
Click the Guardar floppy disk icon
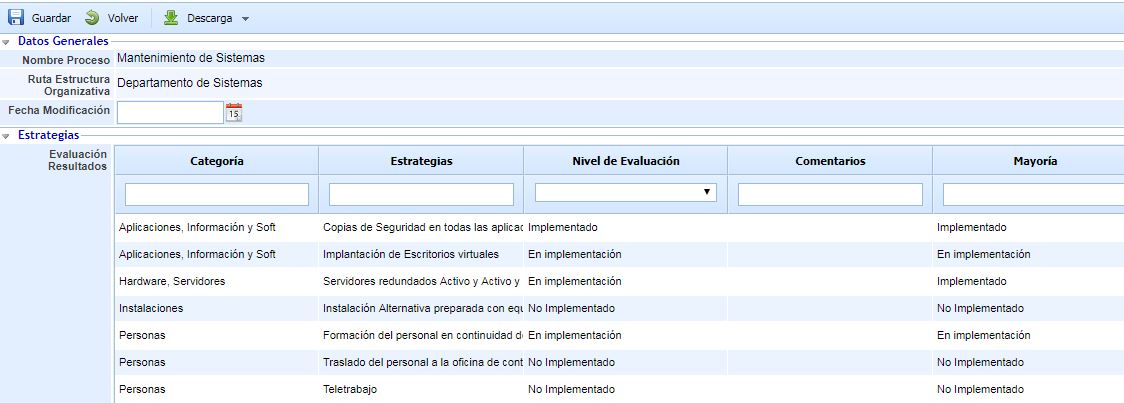point(16,18)
